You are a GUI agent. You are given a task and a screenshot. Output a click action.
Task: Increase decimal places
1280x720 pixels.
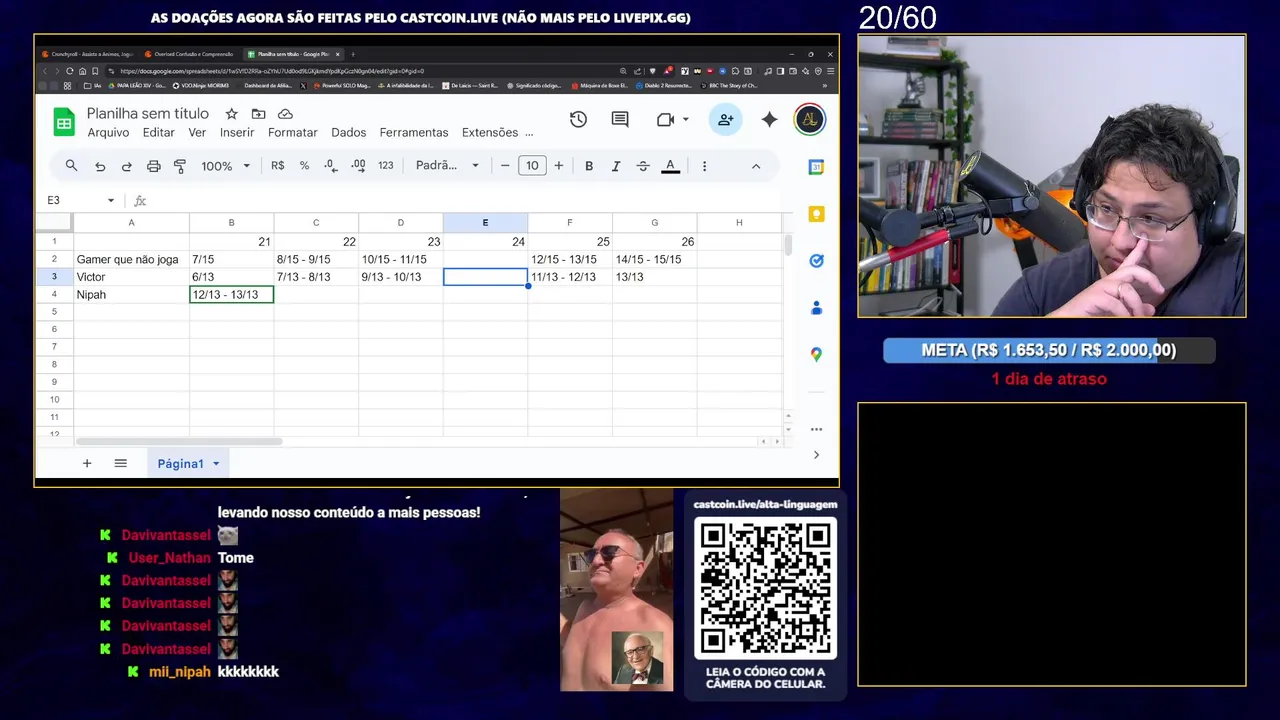[x=358, y=166]
